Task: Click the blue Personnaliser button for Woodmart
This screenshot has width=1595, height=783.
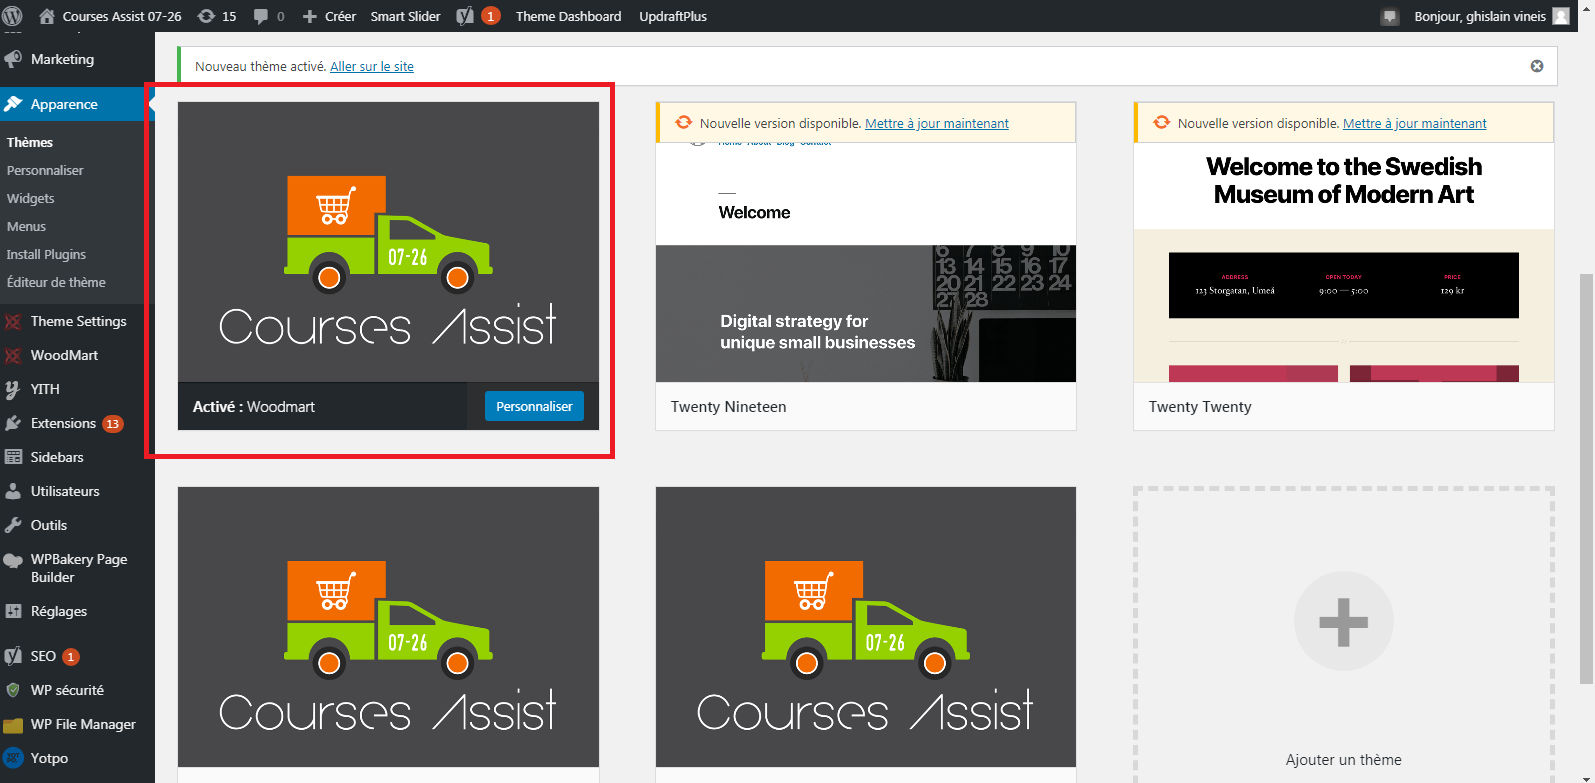Action: [x=534, y=406]
